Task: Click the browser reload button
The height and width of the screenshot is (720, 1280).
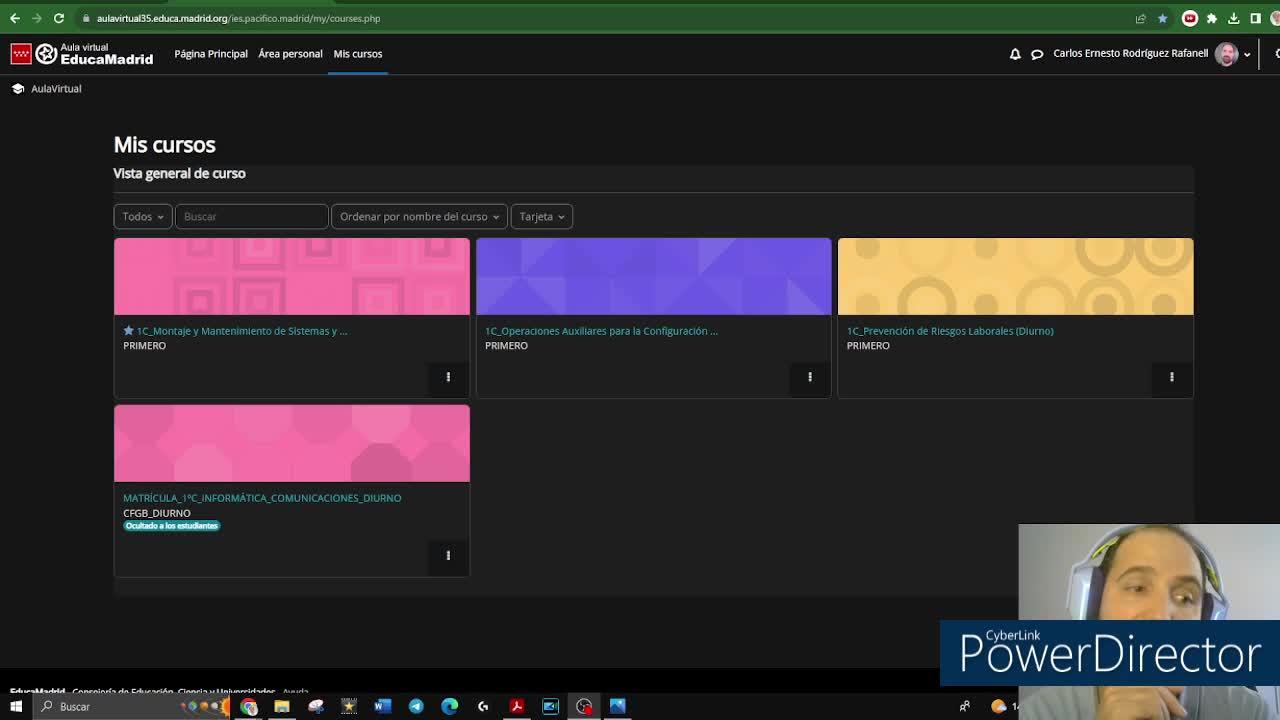Action: [59, 18]
